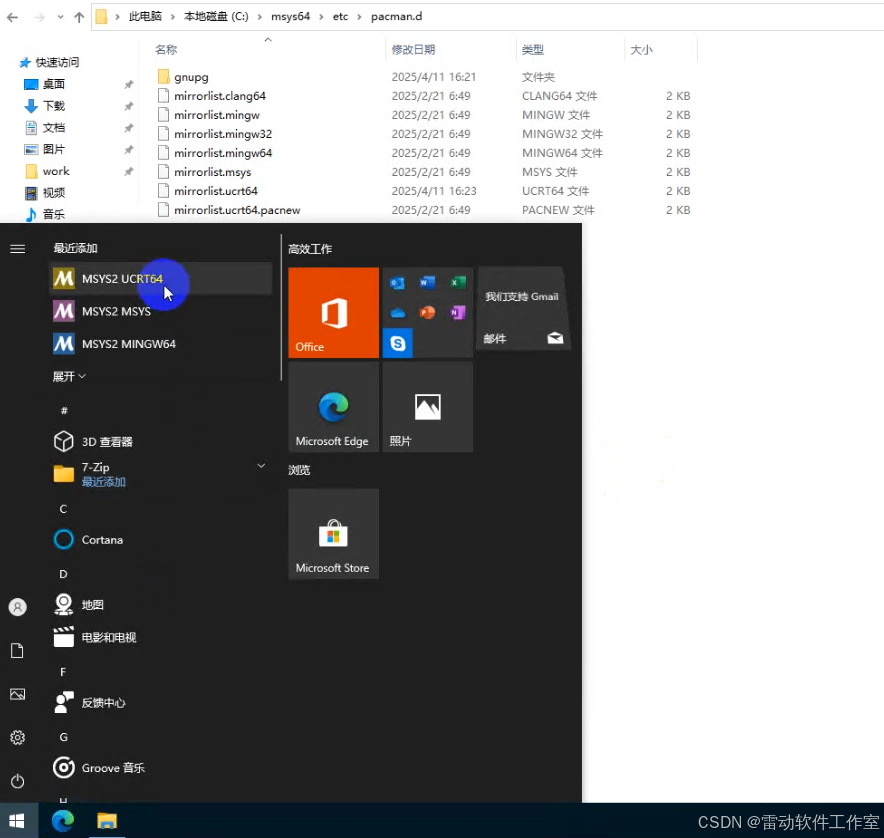
Task: Expand recently added list with 展开
Action: (x=69, y=376)
